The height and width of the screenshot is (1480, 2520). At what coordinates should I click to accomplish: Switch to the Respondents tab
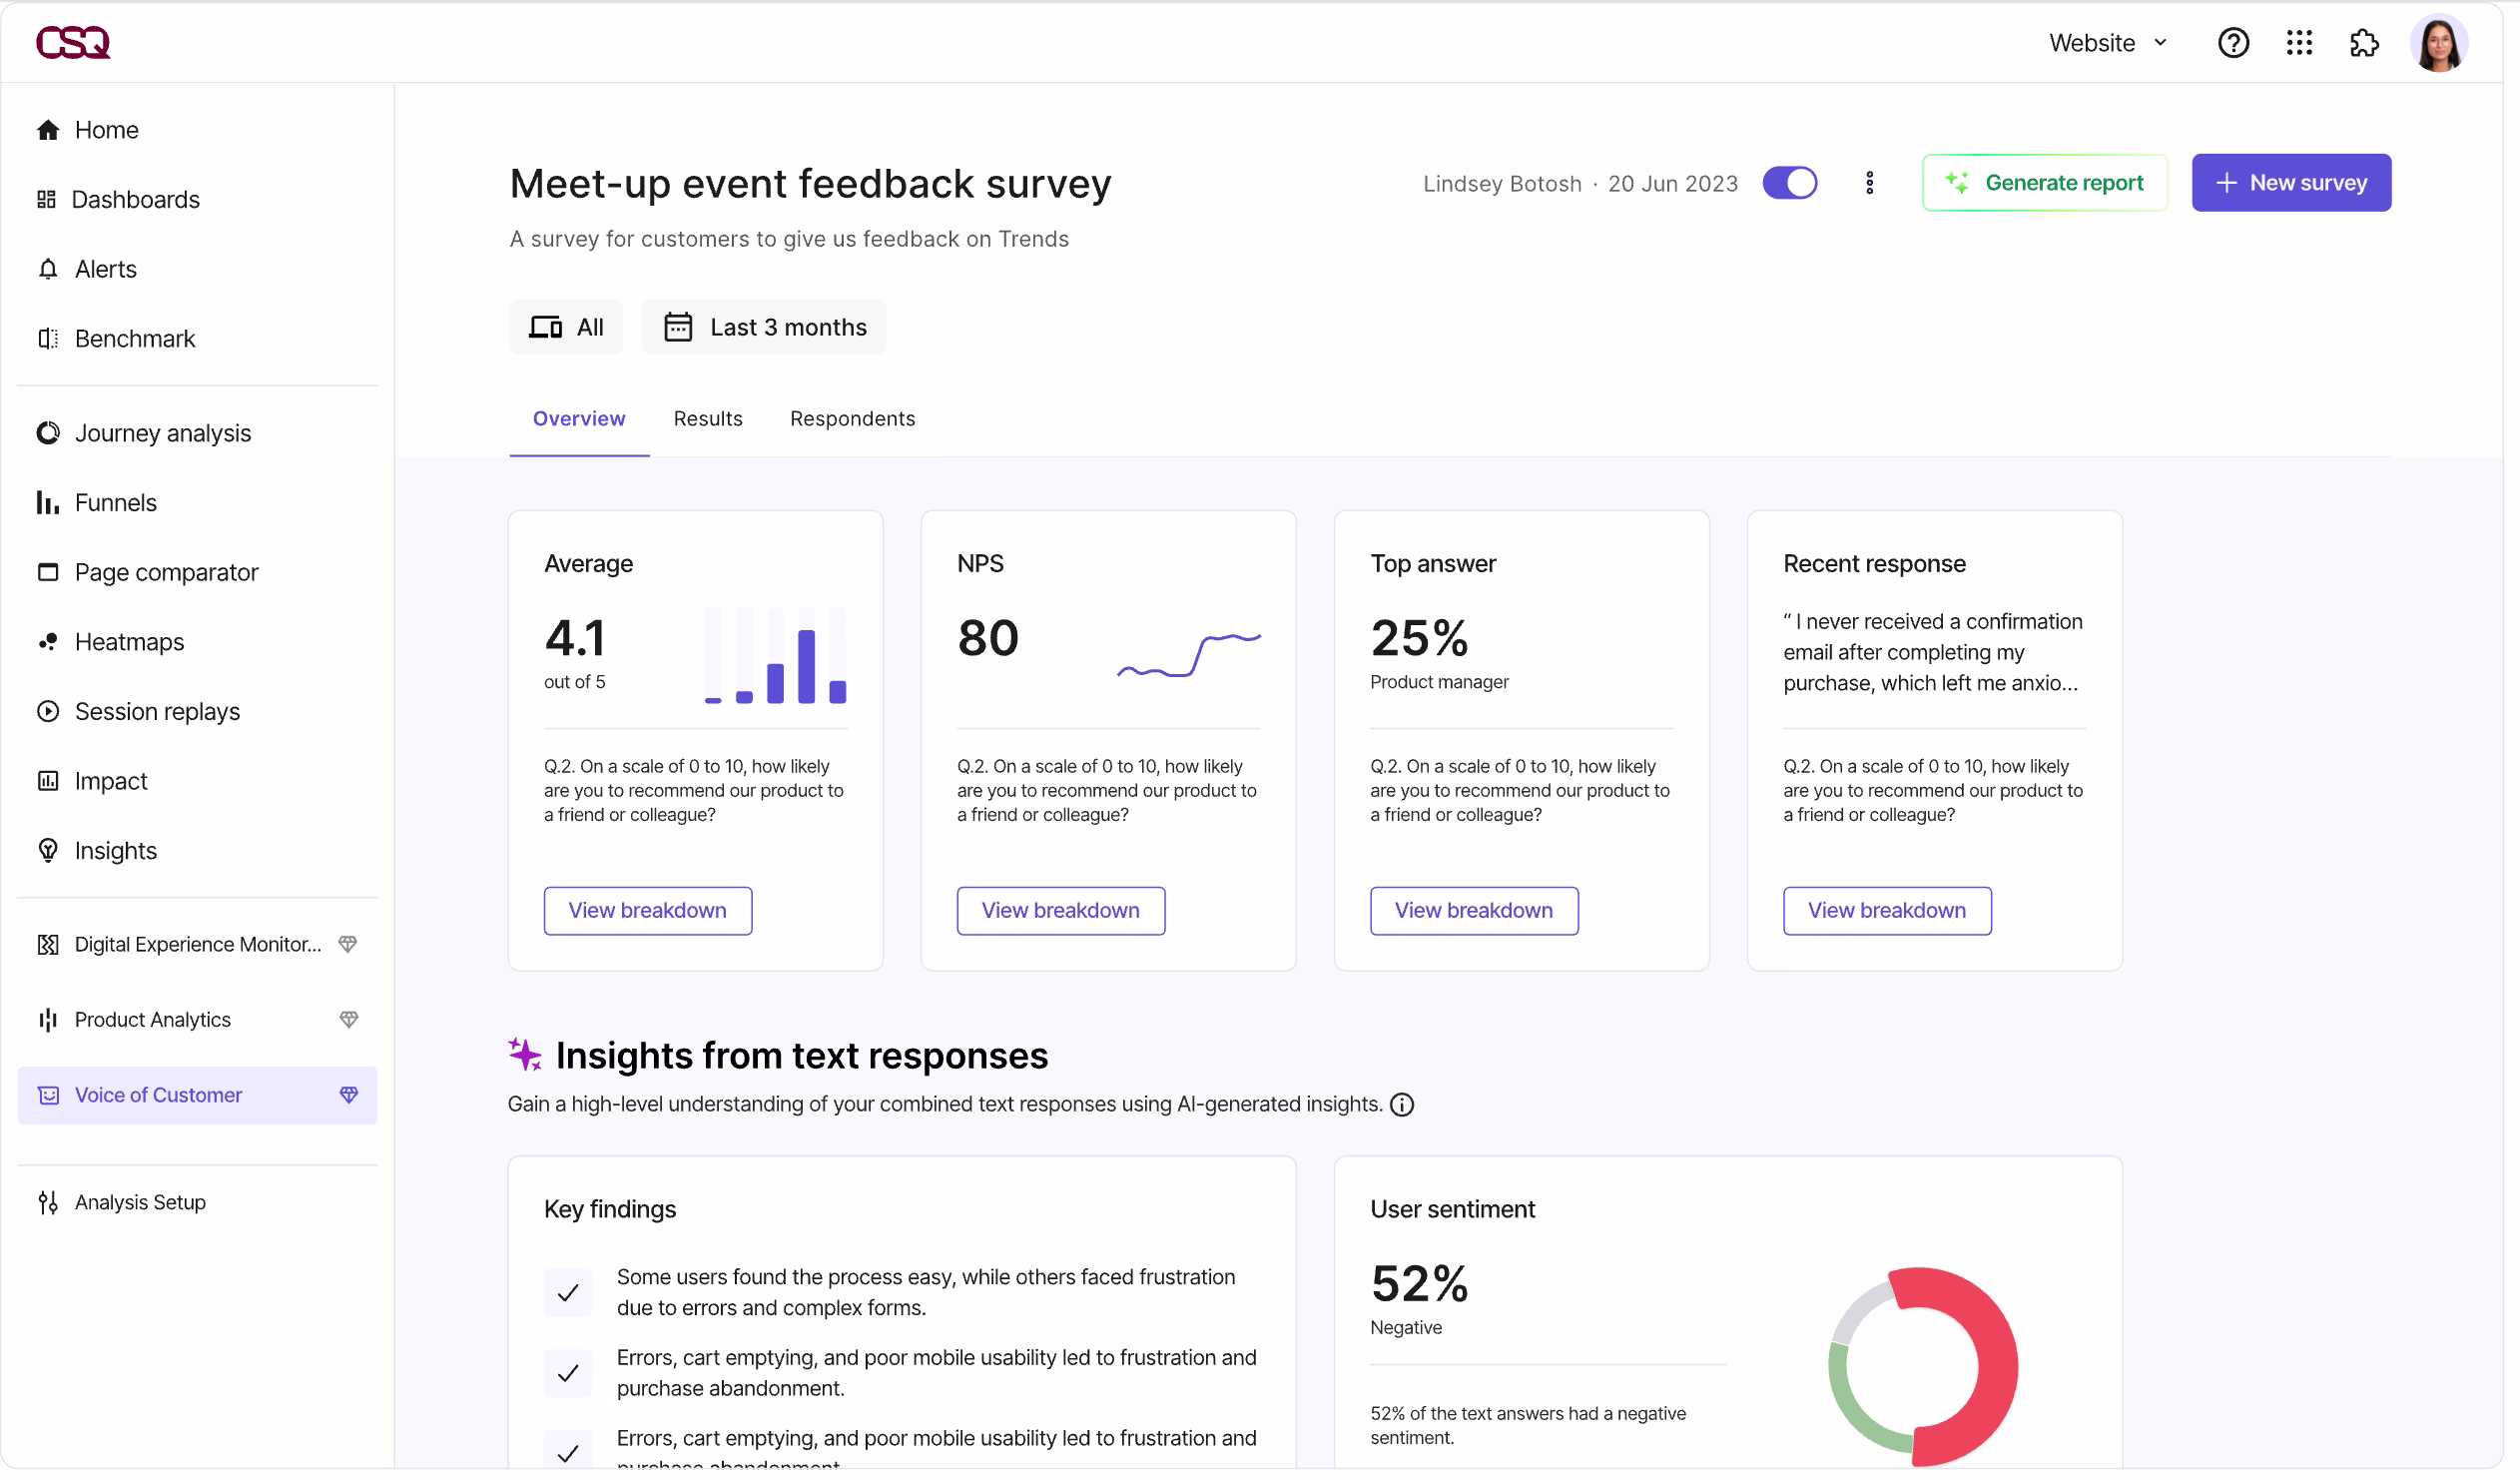(852, 419)
